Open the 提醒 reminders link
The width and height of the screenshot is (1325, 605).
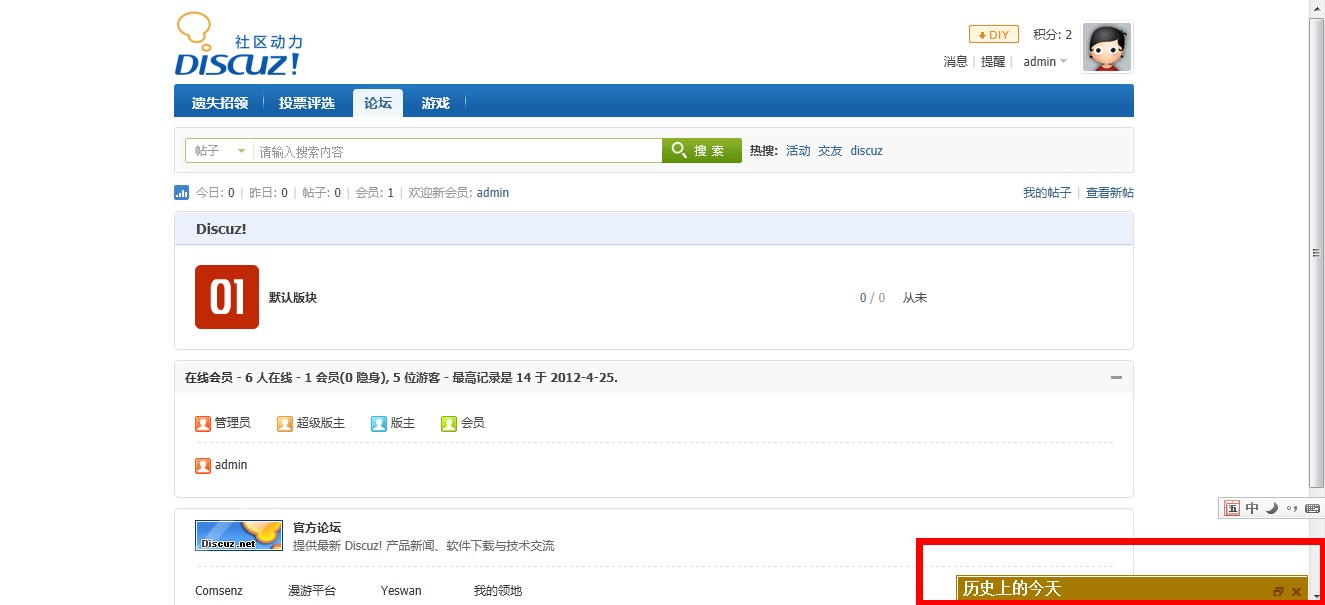(x=993, y=62)
